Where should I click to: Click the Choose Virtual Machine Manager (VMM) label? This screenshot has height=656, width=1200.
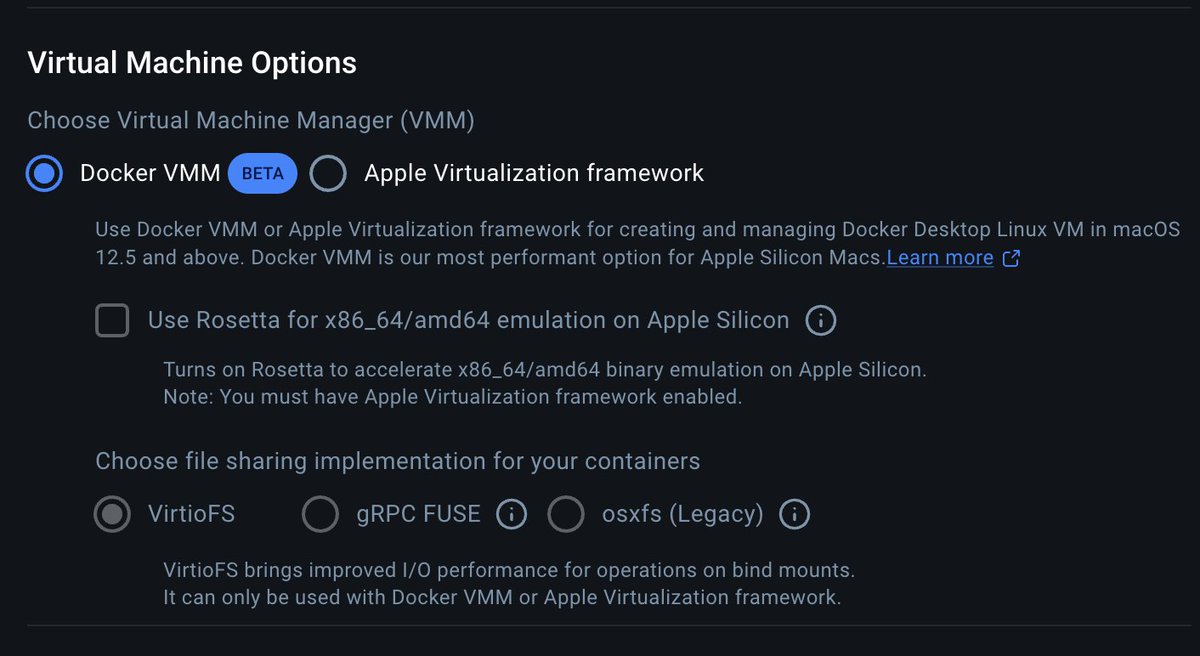(251, 121)
